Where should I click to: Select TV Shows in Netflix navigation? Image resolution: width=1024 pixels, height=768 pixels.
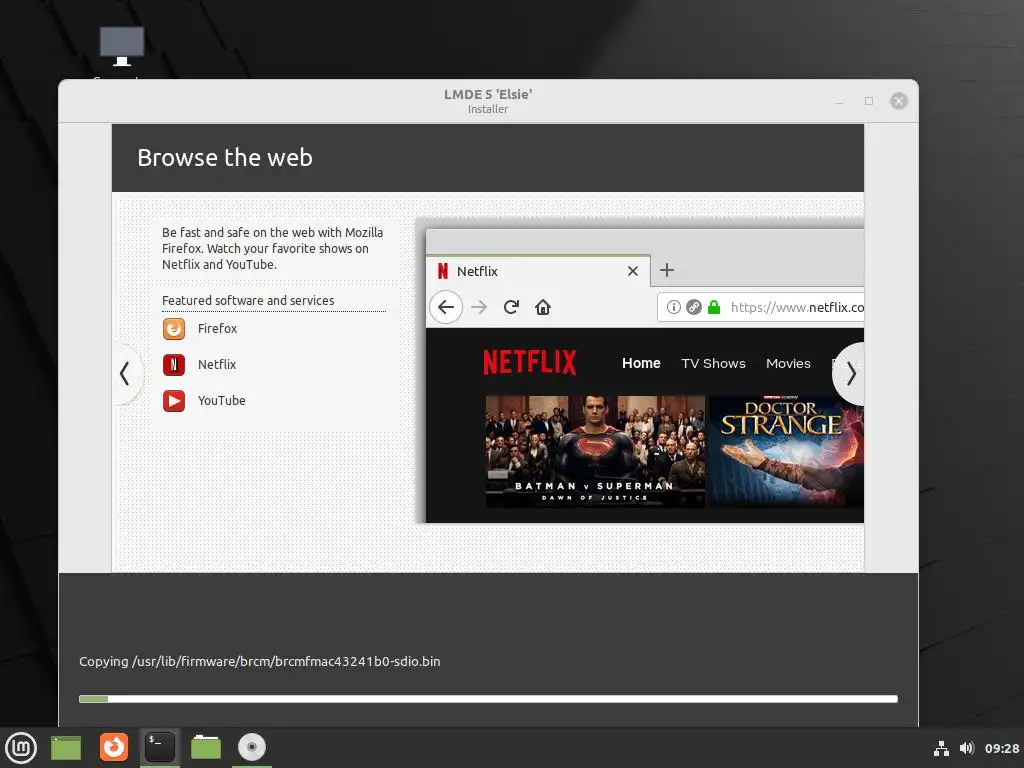coord(713,363)
